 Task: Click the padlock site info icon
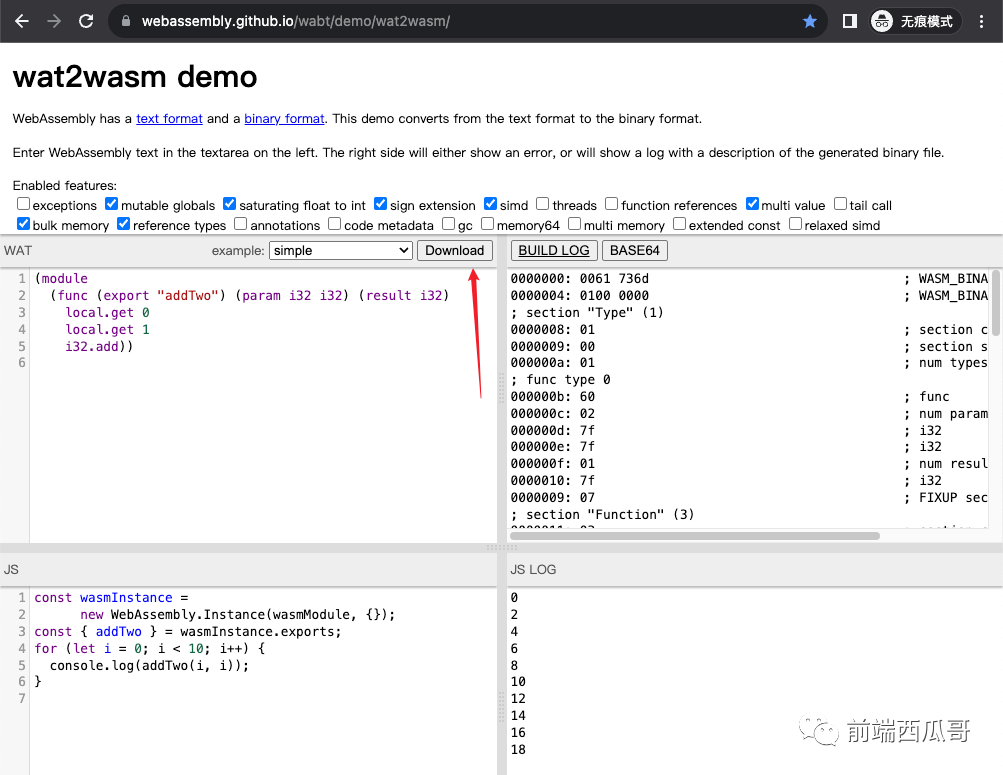click(126, 21)
